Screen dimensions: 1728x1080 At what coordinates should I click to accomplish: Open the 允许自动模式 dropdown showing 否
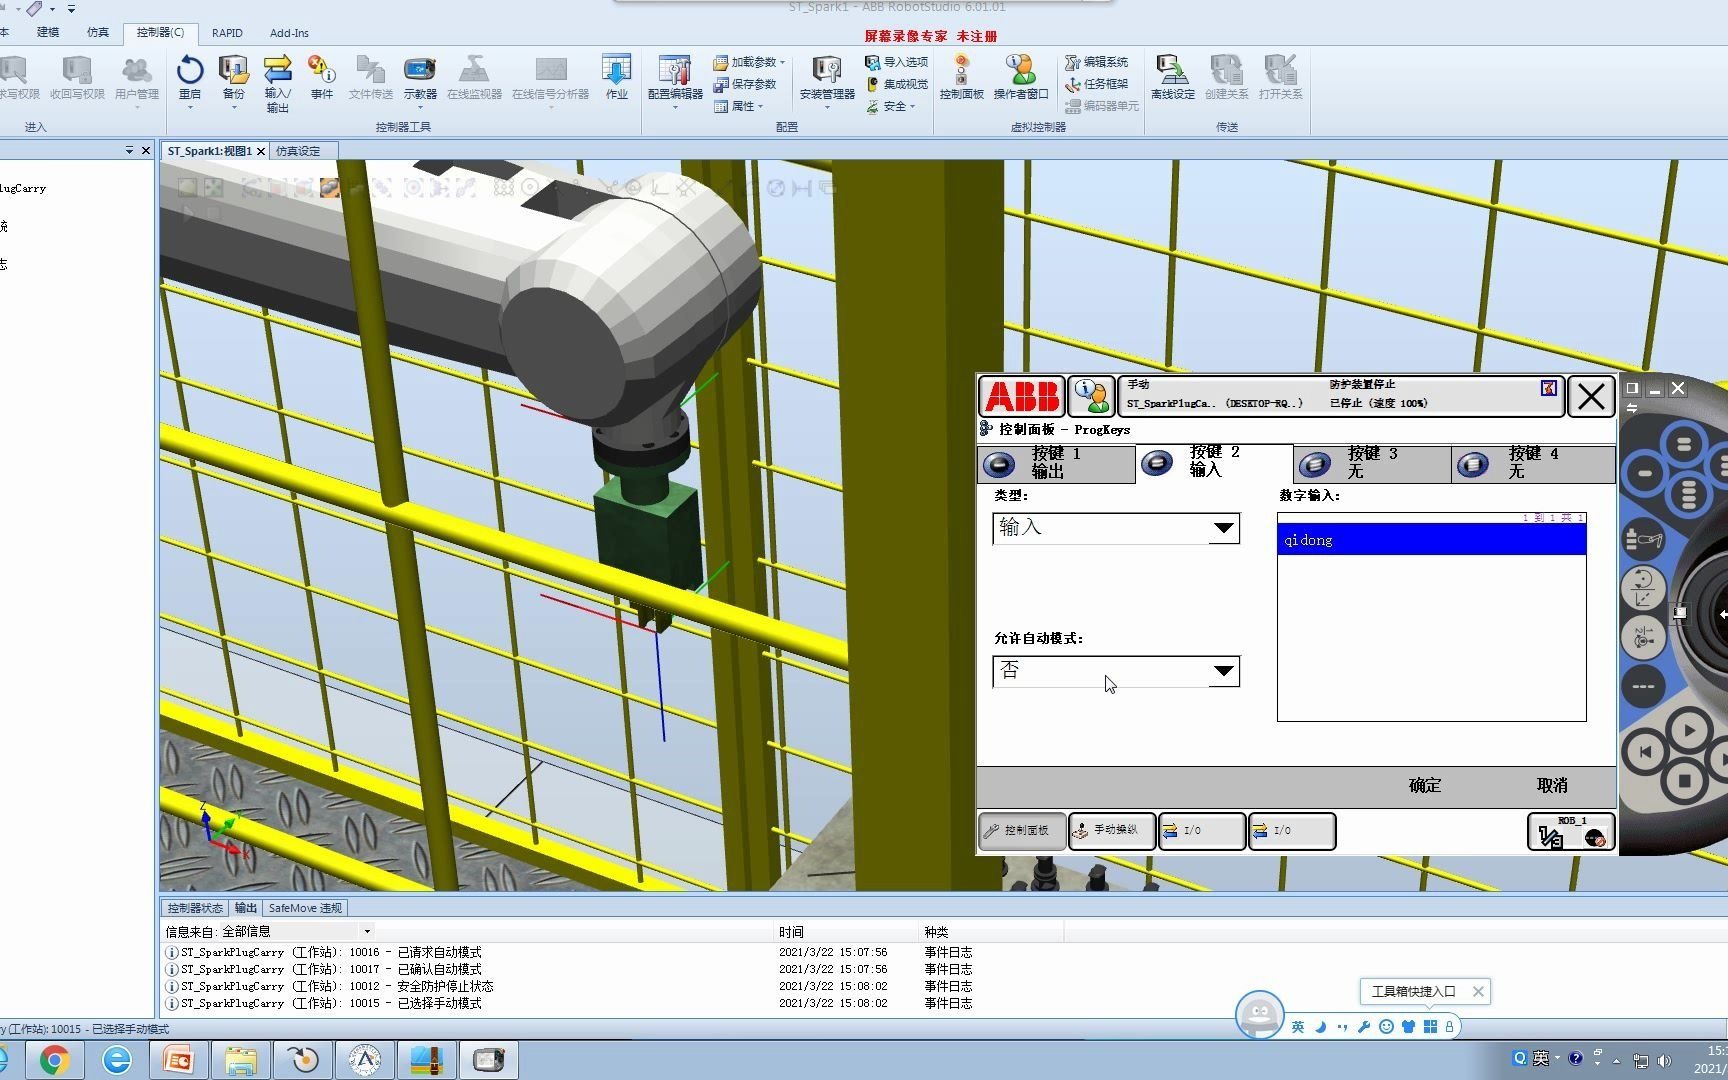1116,671
